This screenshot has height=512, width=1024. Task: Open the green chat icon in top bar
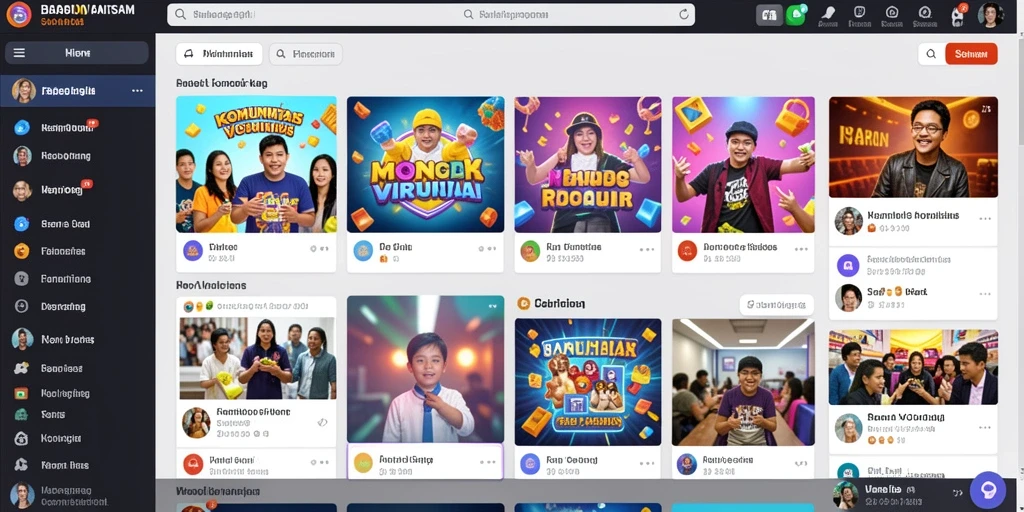(795, 15)
